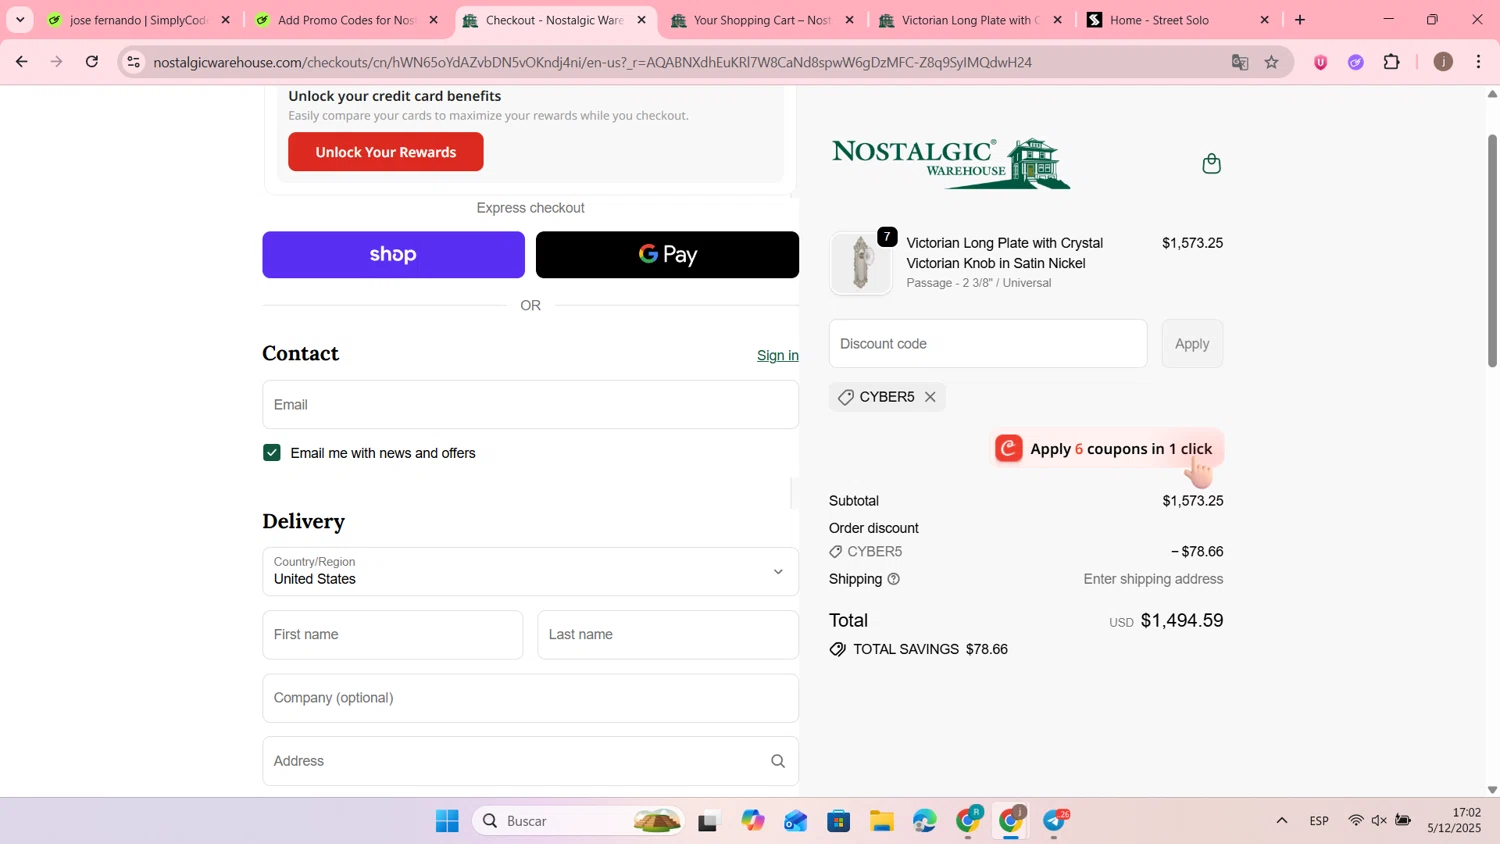Image resolution: width=1500 pixels, height=844 pixels.
Task: Pay with Google Pay button
Action: pos(667,255)
